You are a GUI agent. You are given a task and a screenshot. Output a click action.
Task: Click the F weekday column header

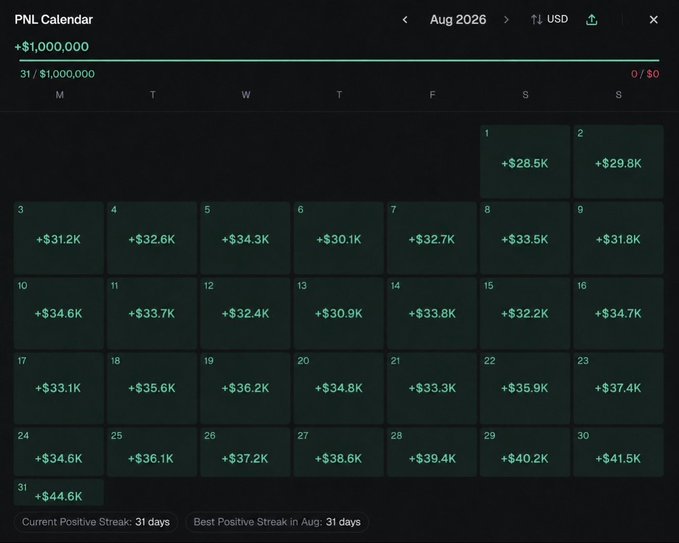coord(432,95)
